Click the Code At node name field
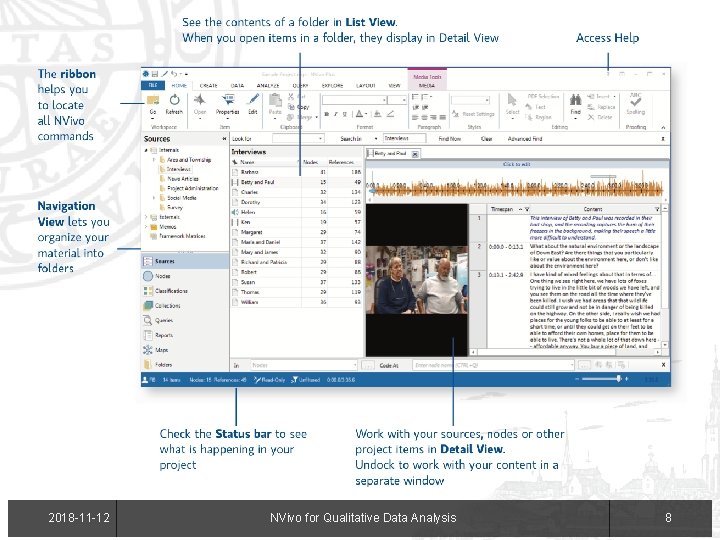 (493, 365)
